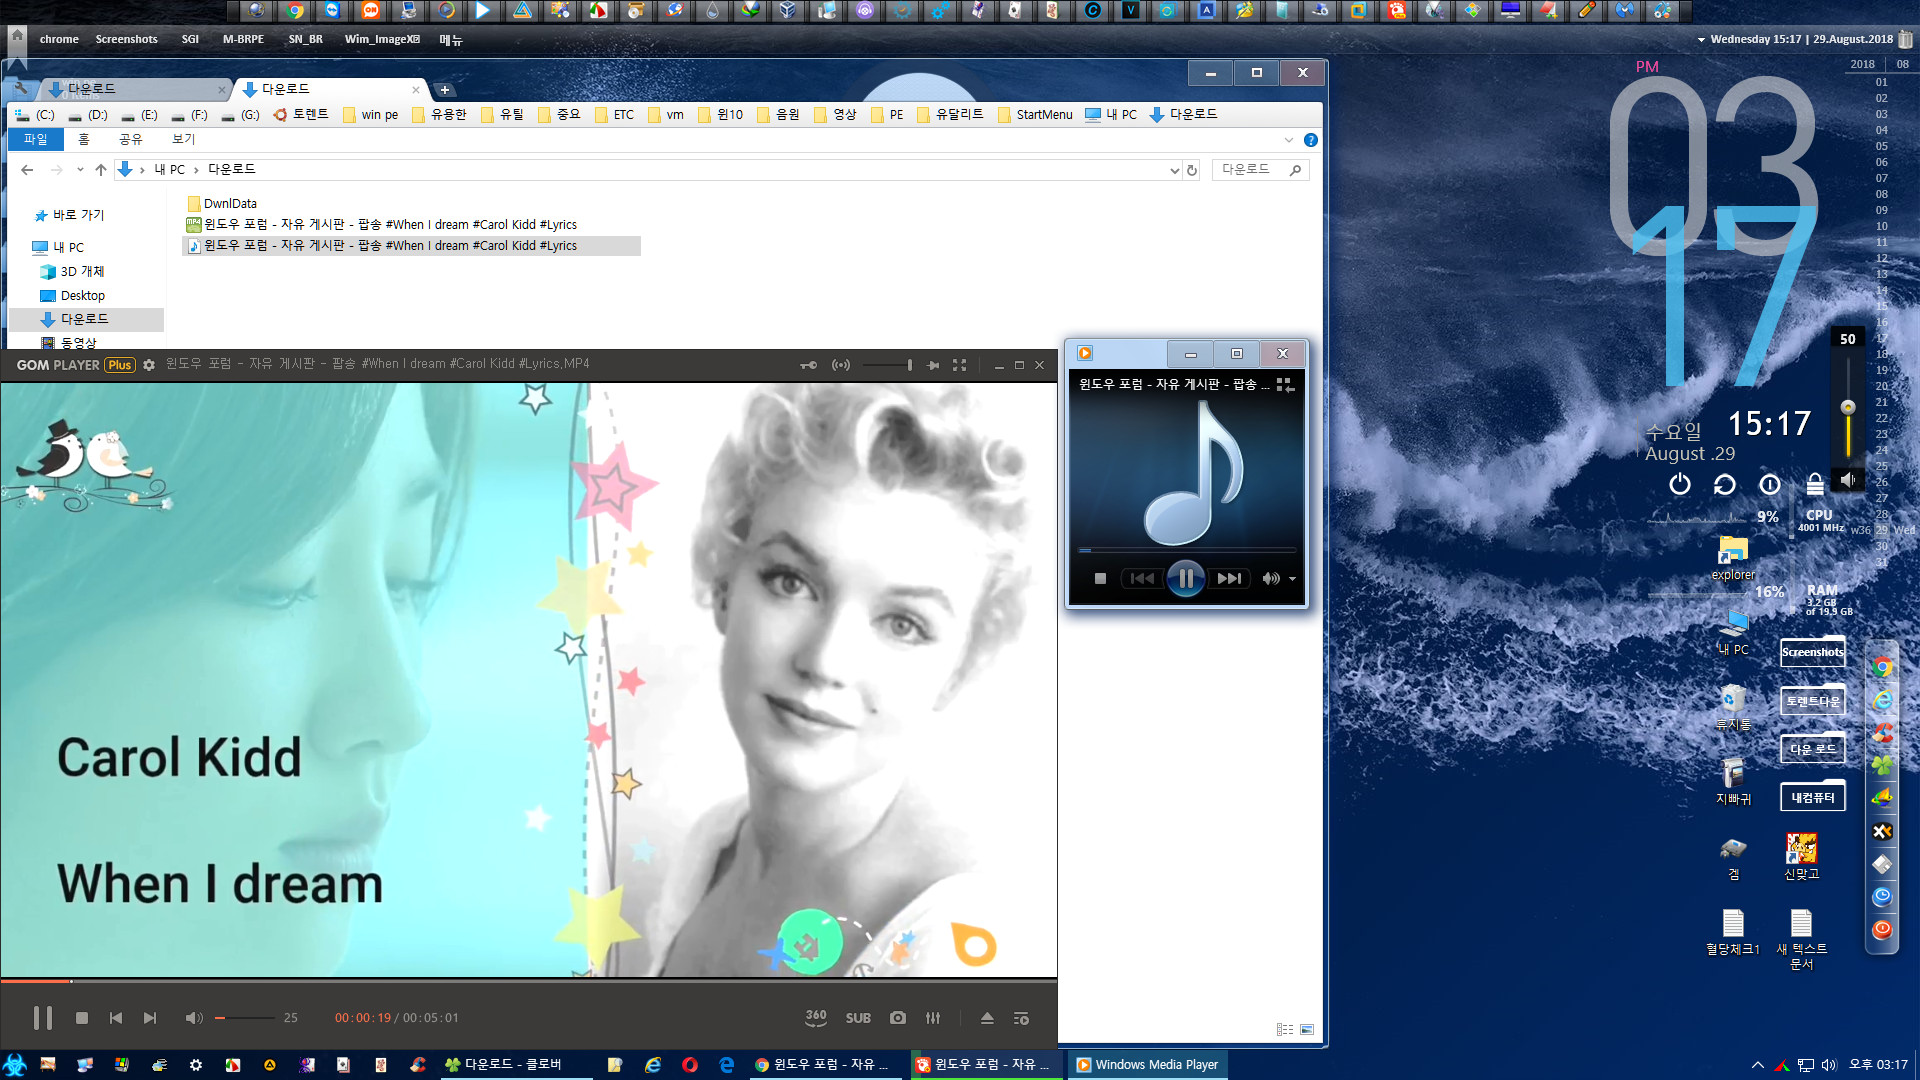Screen dimensions: 1920x1080
Task: Refresh the Explorer folder view
Action: (x=1192, y=171)
